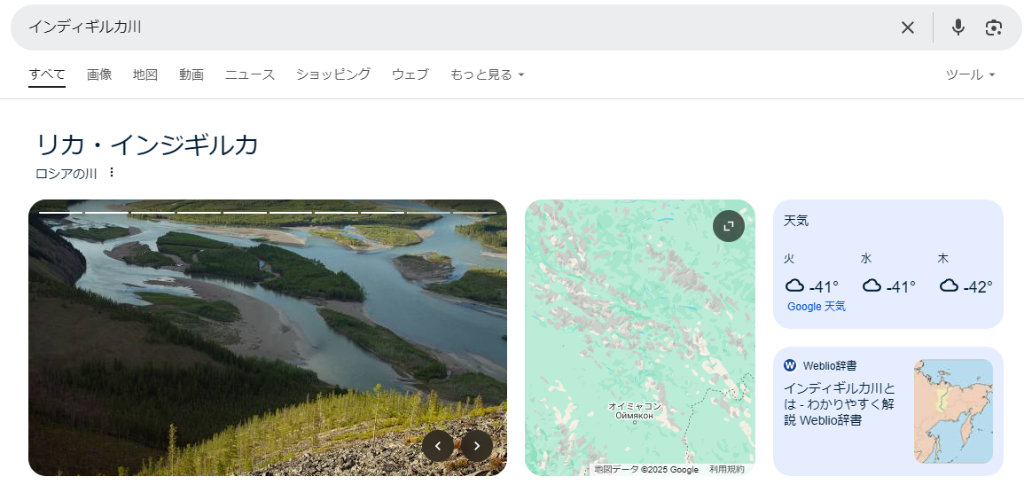Open Google Lens image search icon
The height and width of the screenshot is (492, 1024).
click(993, 28)
